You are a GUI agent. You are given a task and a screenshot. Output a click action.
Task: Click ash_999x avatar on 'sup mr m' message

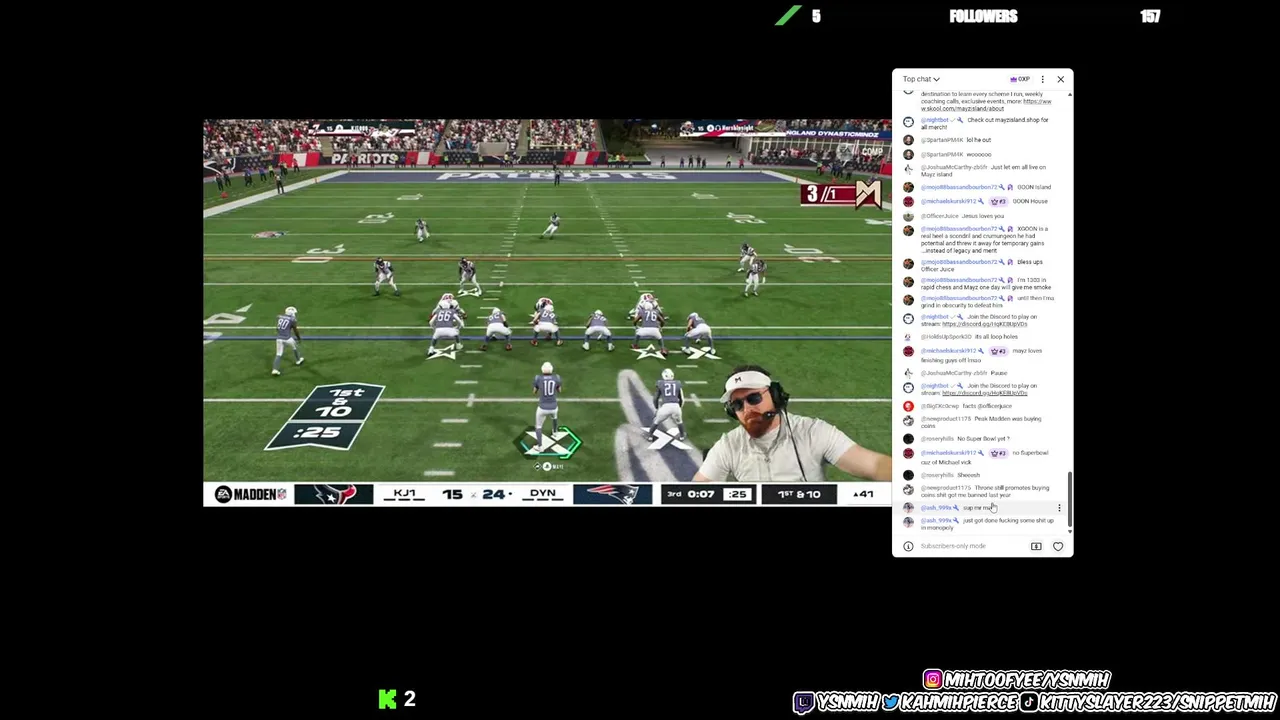tap(908, 508)
